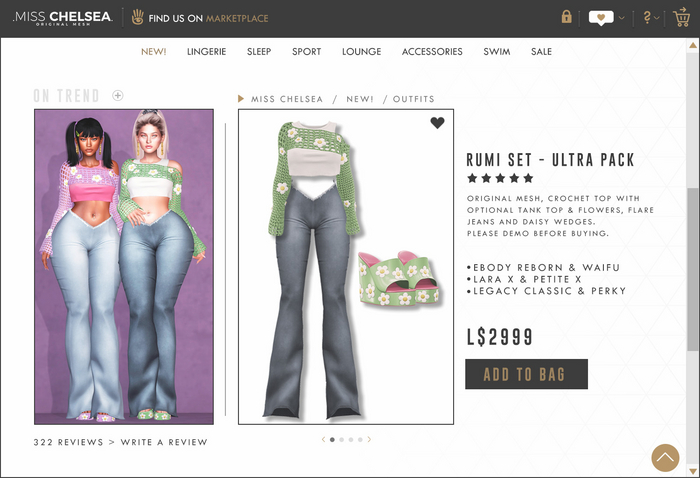Expand the help menu dropdown chevron

657,18
